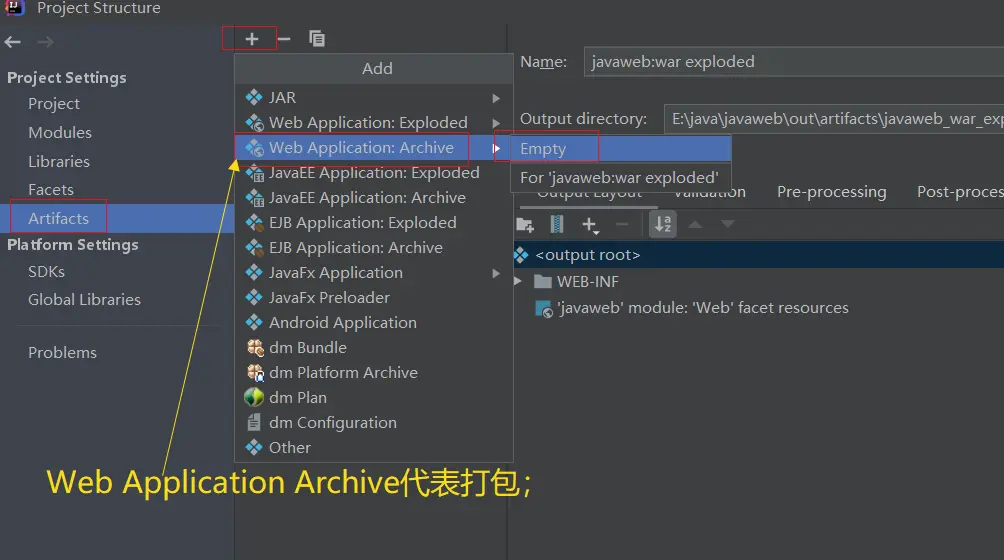Go back with the left arrow
This screenshot has width=1004, height=560.
[13, 42]
